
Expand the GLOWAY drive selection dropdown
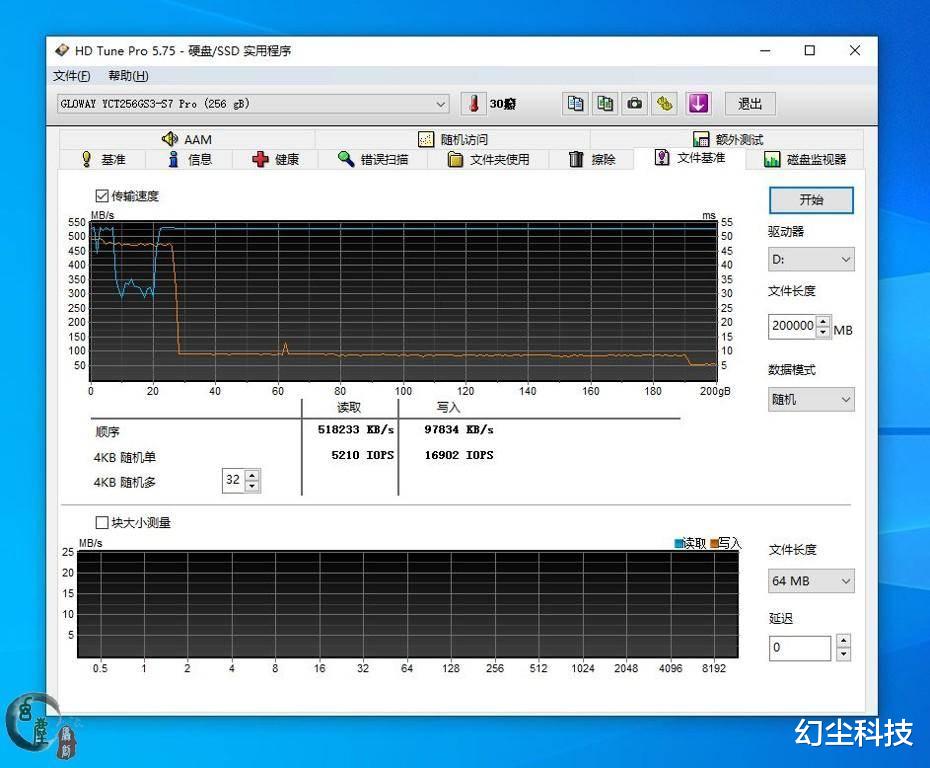coord(441,104)
